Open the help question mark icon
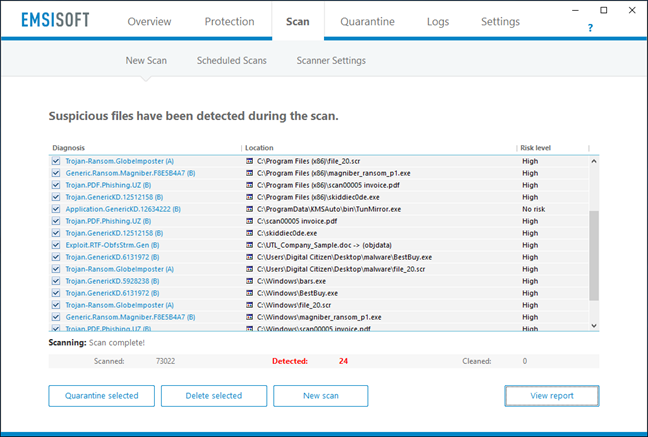 [x=590, y=28]
